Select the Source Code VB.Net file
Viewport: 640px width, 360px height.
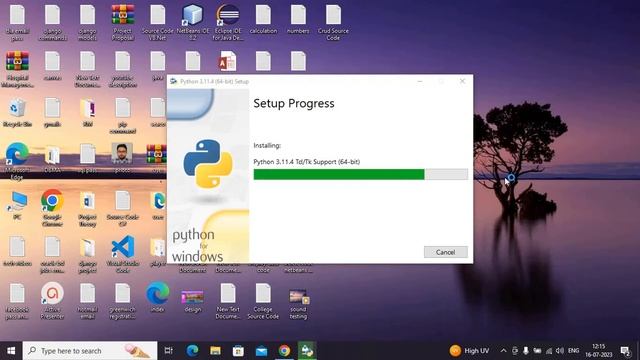(158, 22)
